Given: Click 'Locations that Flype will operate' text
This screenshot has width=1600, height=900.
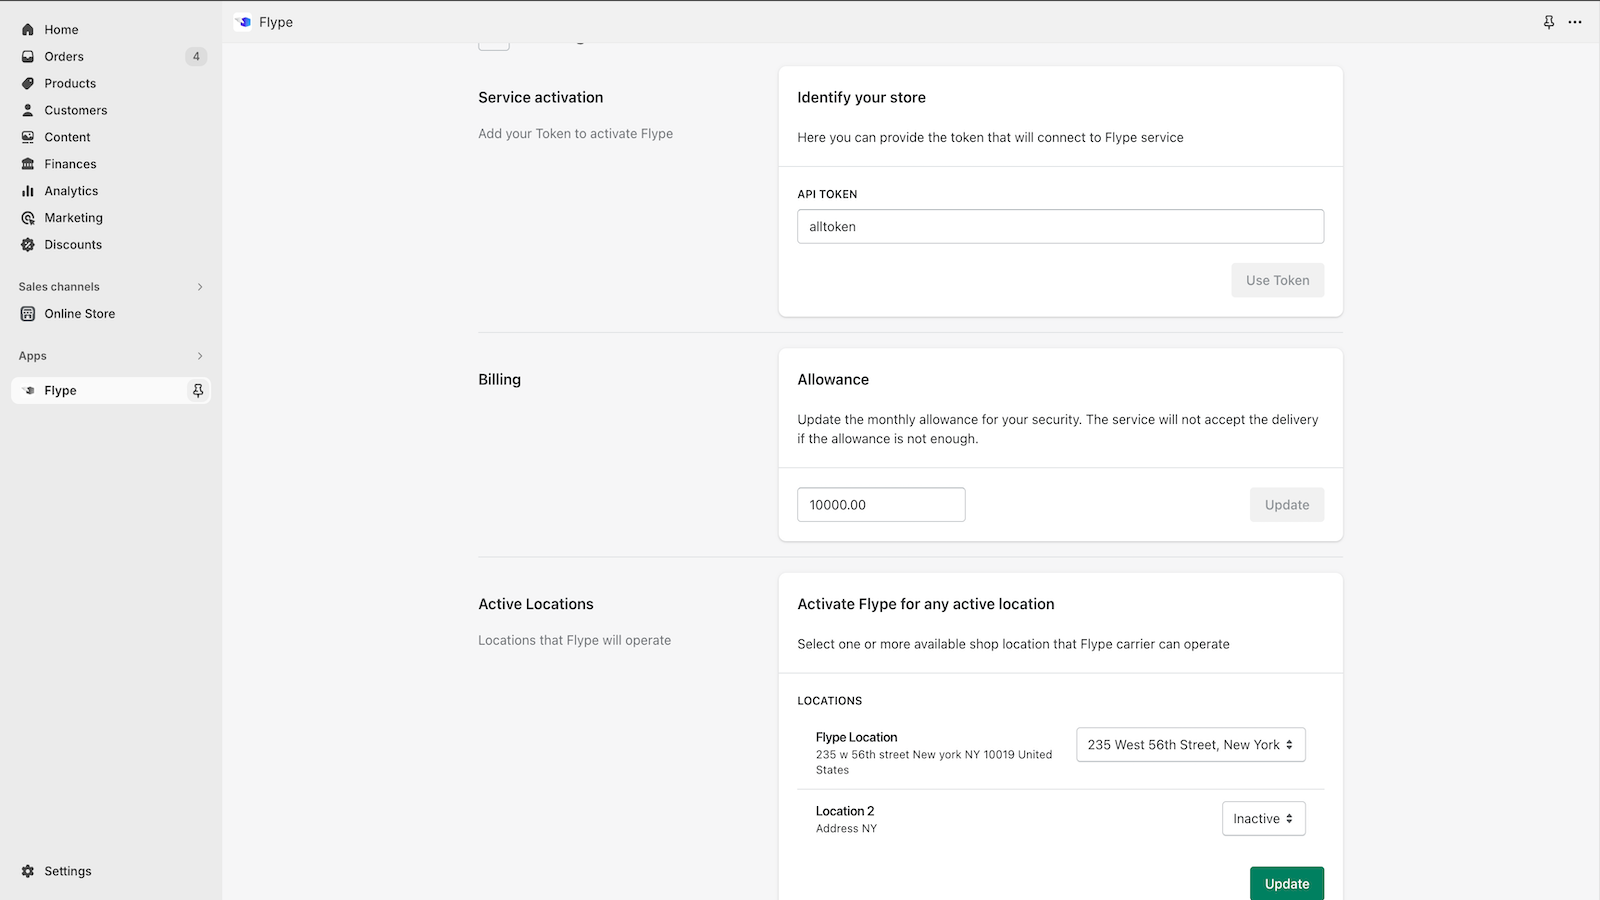Looking at the screenshot, I should [x=574, y=641].
